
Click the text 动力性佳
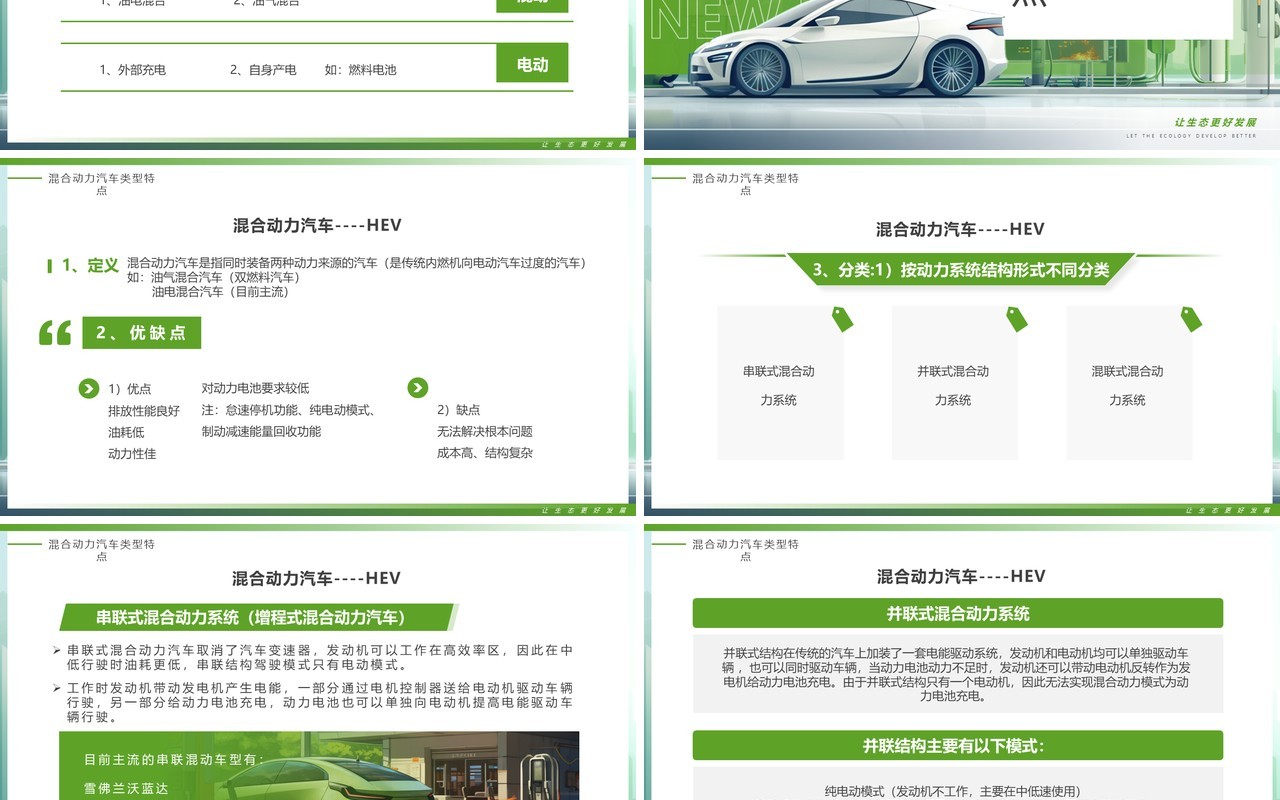[132, 454]
